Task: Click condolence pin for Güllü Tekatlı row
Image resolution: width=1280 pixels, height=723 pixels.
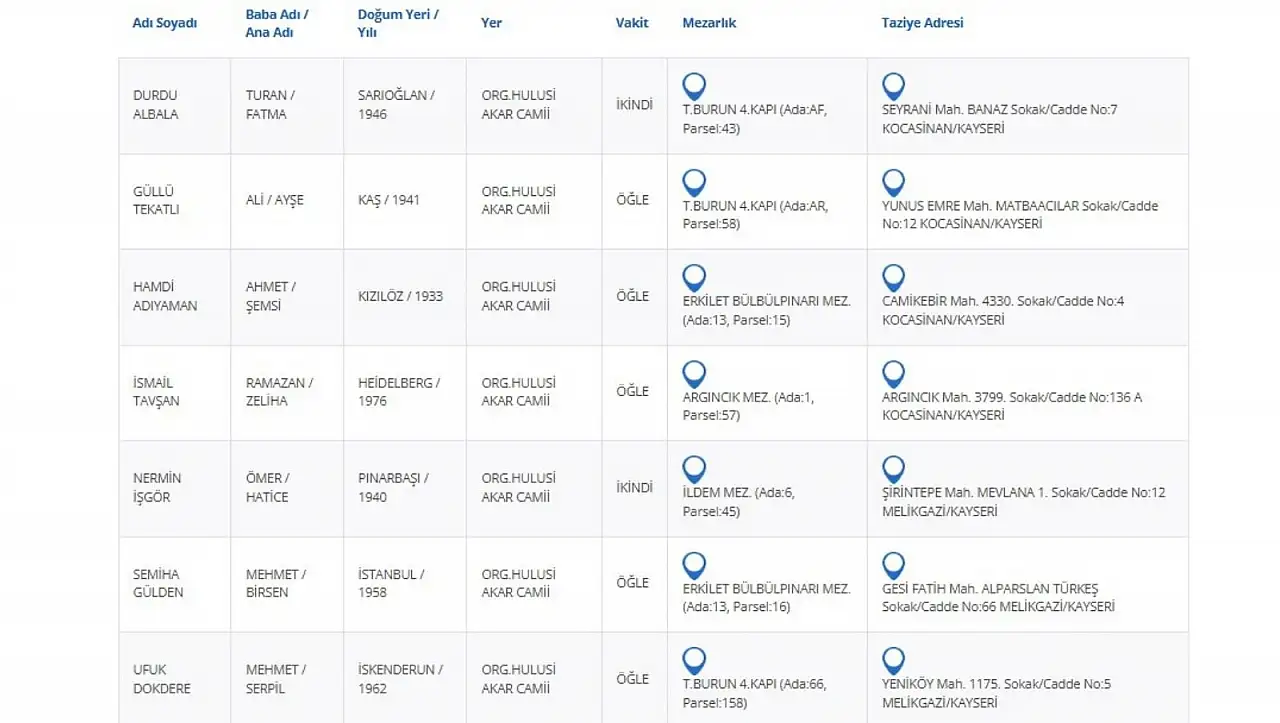Action: point(894,182)
